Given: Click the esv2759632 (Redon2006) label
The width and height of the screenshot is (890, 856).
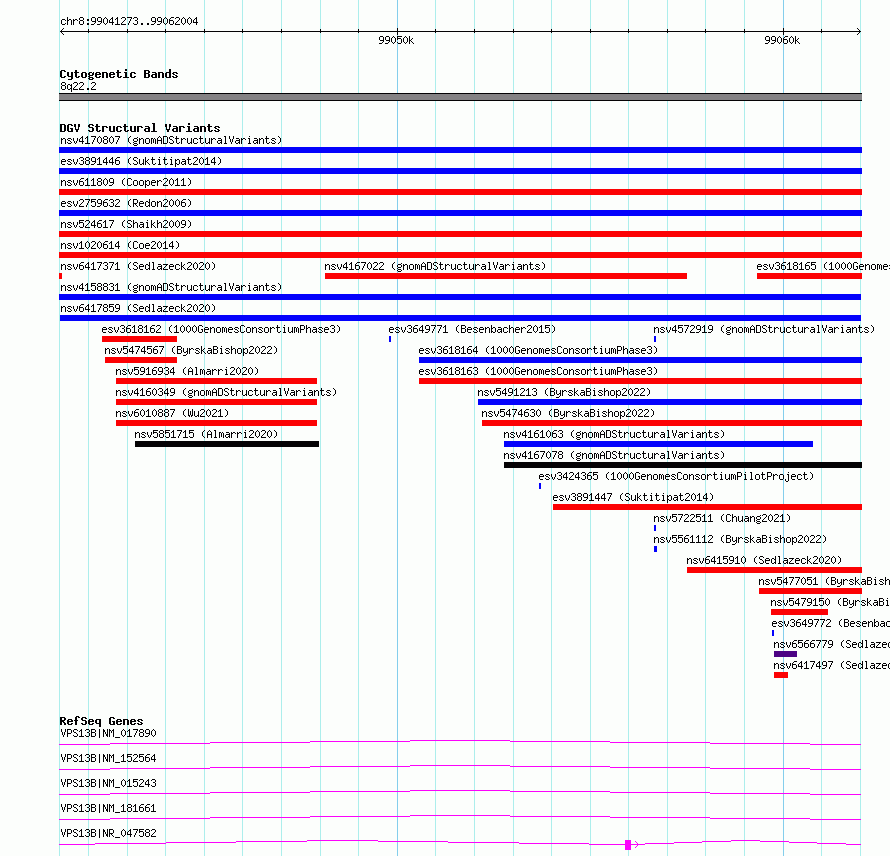Looking at the screenshot, I should pos(126,203).
